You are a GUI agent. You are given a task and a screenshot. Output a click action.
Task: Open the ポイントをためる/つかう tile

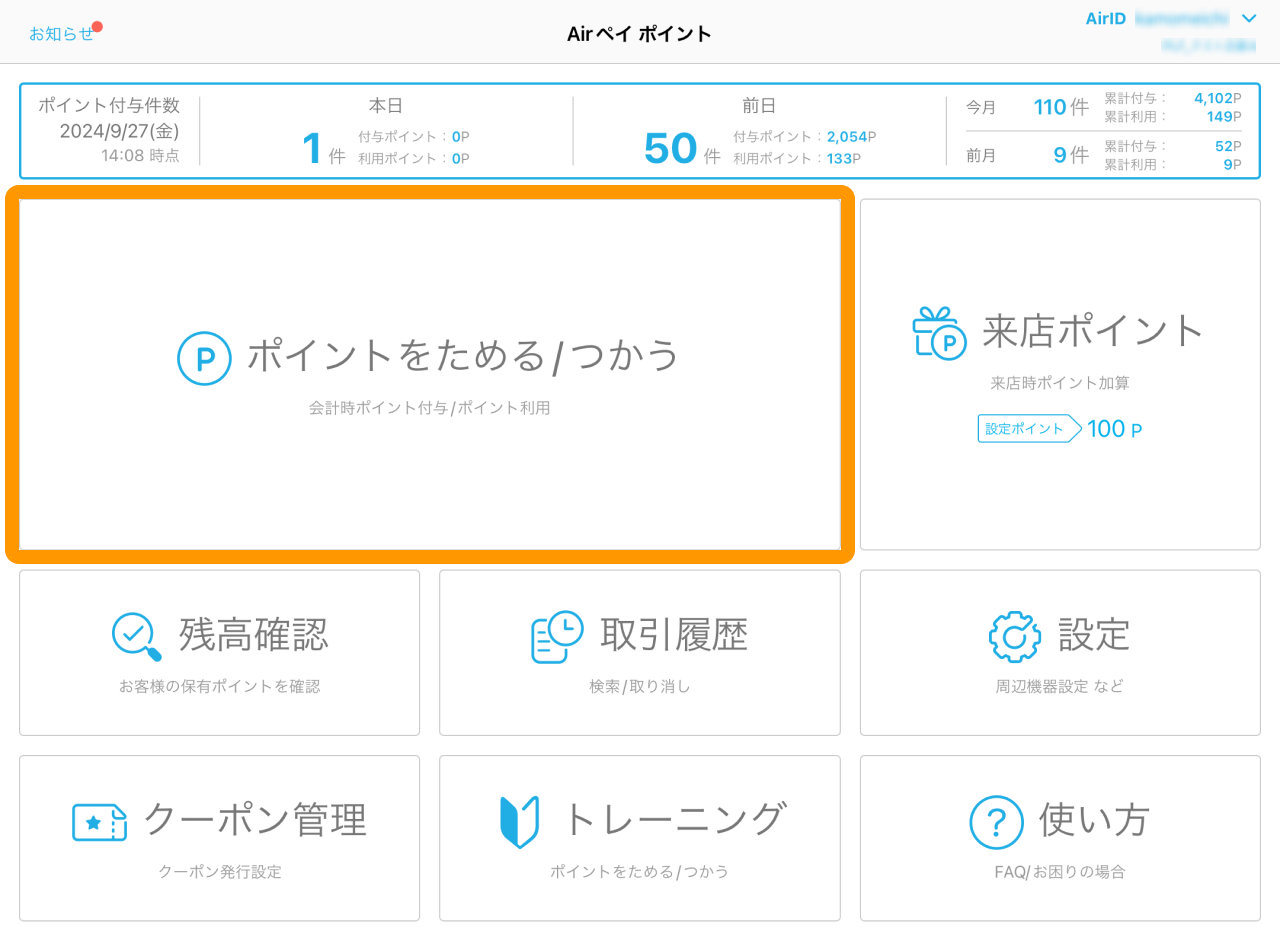[x=430, y=374]
